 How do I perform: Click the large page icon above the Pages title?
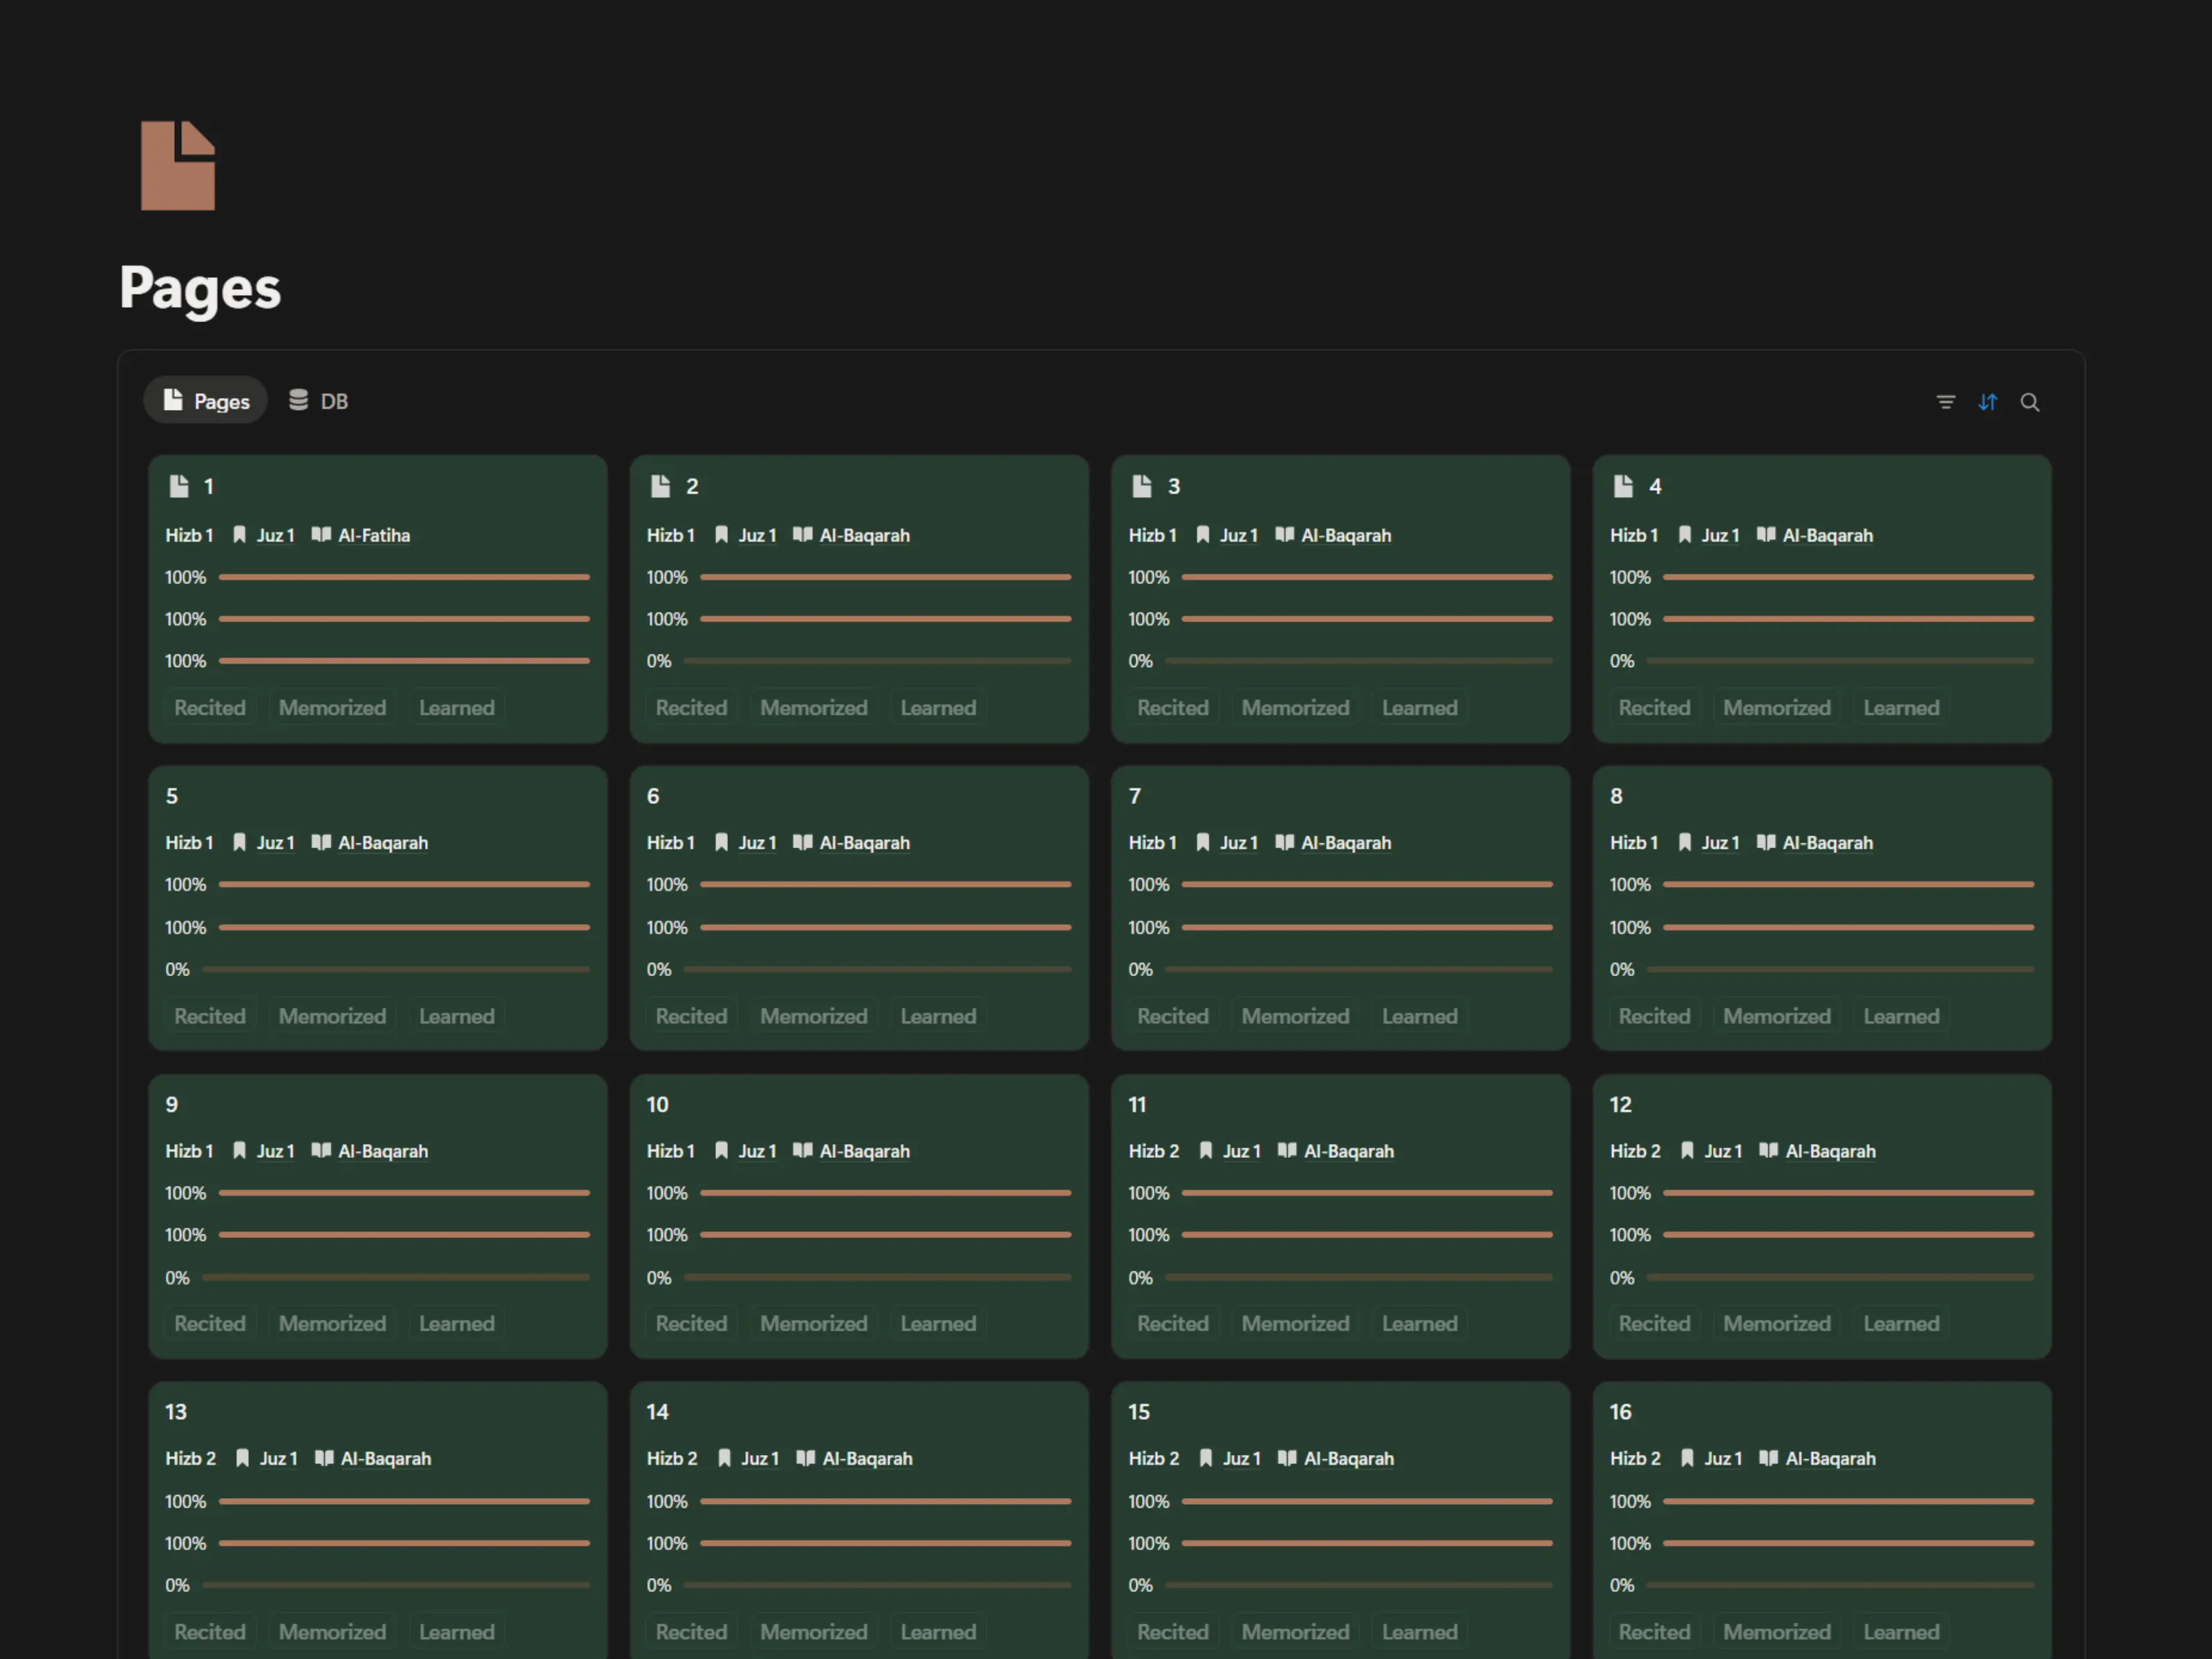[x=178, y=165]
